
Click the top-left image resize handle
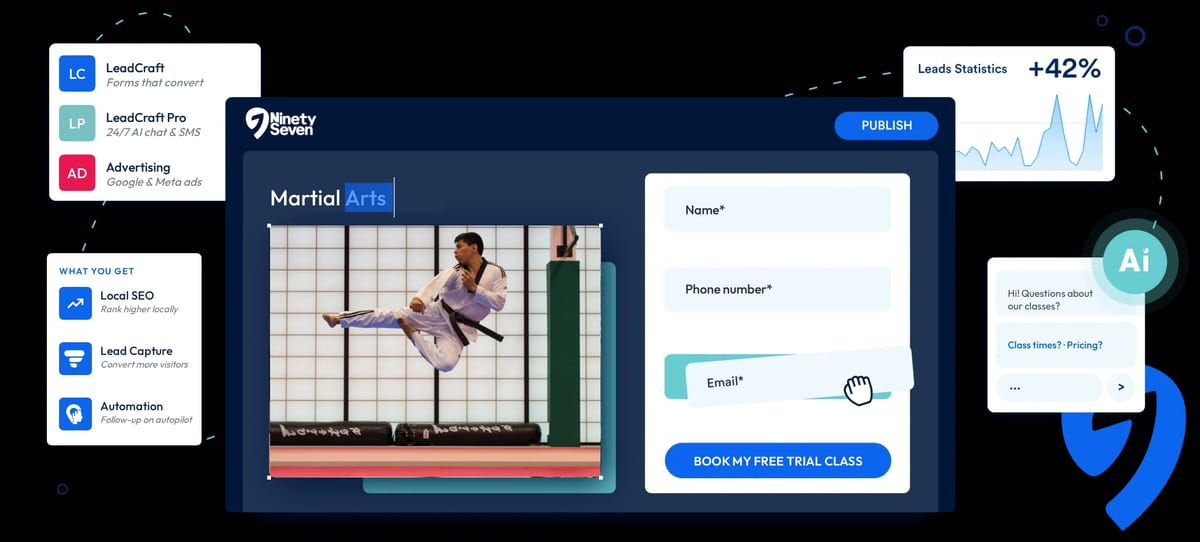(x=270, y=225)
